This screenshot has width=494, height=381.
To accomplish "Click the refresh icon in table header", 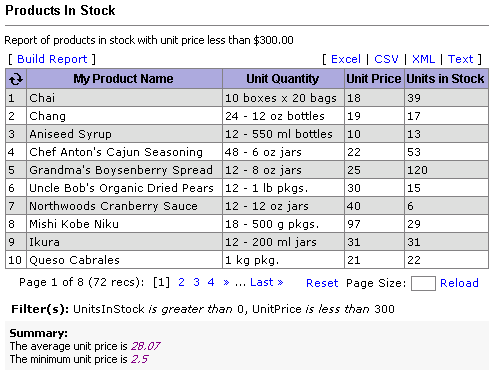I will [x=16, y=79].
